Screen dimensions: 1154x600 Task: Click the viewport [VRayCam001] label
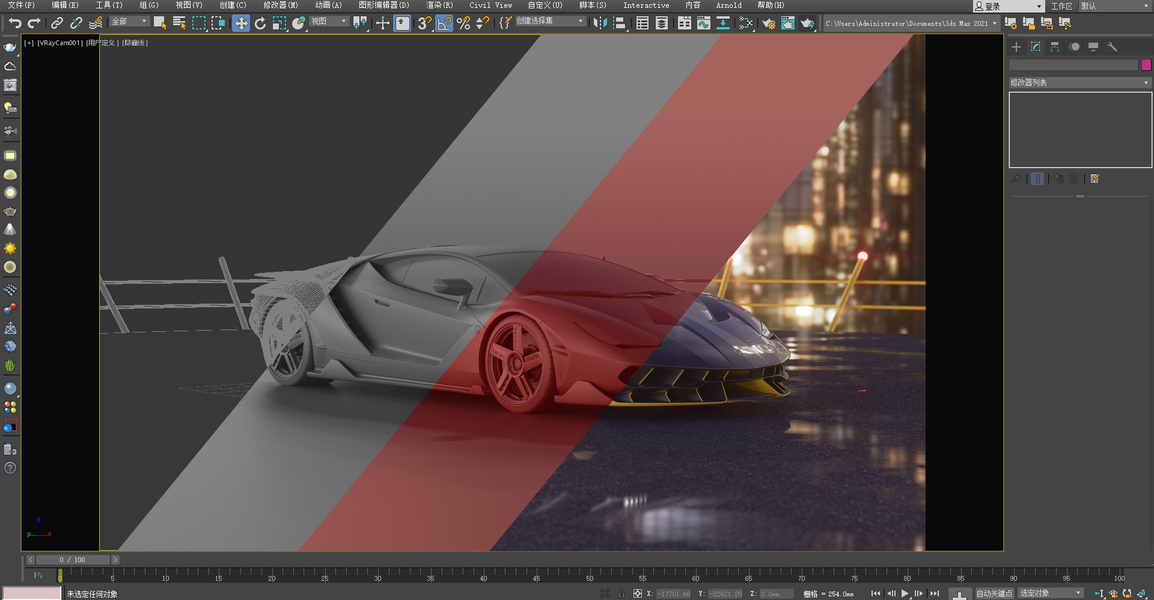pyautogui.click(x=59, y=43)
